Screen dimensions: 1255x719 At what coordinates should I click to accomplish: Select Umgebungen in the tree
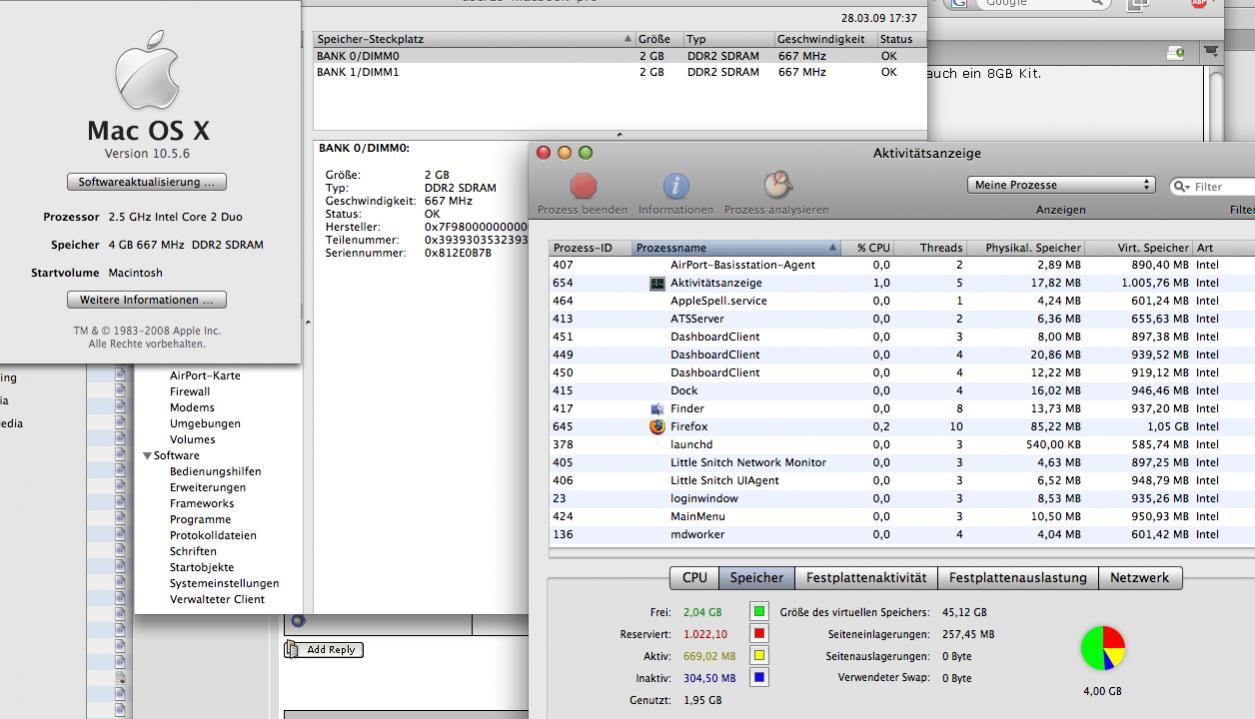coord(205,424)
